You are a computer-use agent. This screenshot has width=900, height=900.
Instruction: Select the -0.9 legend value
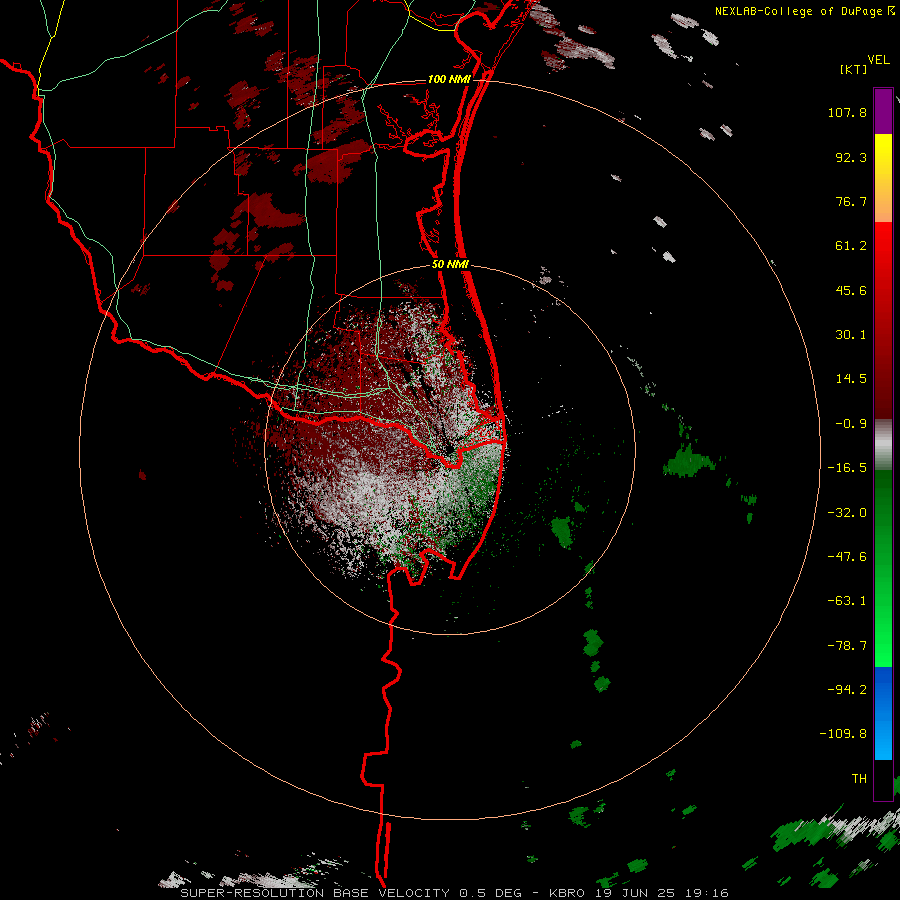(x=851, y=424)
